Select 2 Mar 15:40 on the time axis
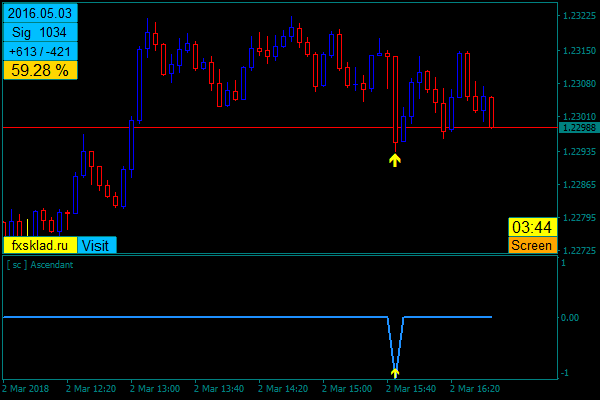 [x=411, y=387]
